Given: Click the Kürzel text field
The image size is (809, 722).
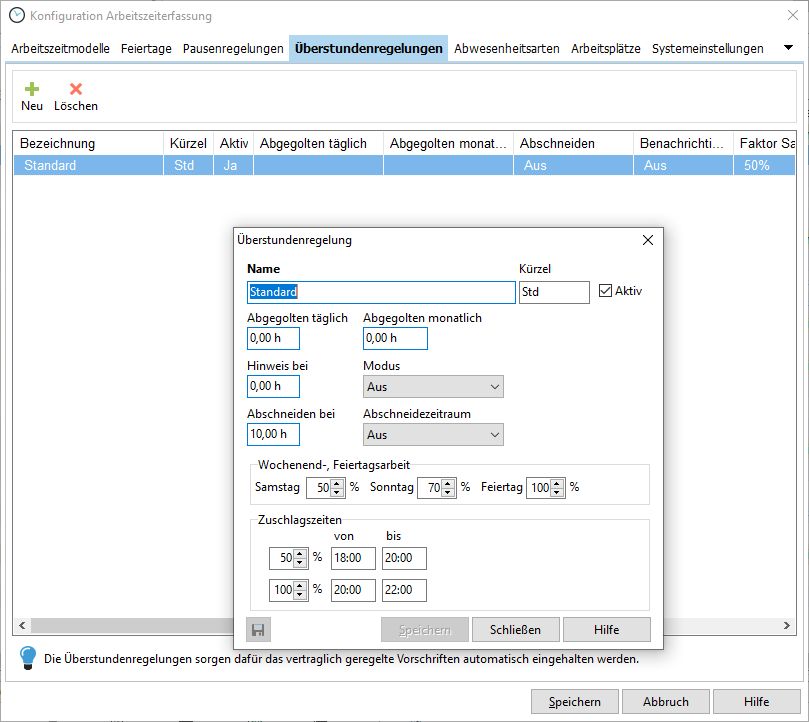Looking at the screenshot, I should [x=554, y=292].
